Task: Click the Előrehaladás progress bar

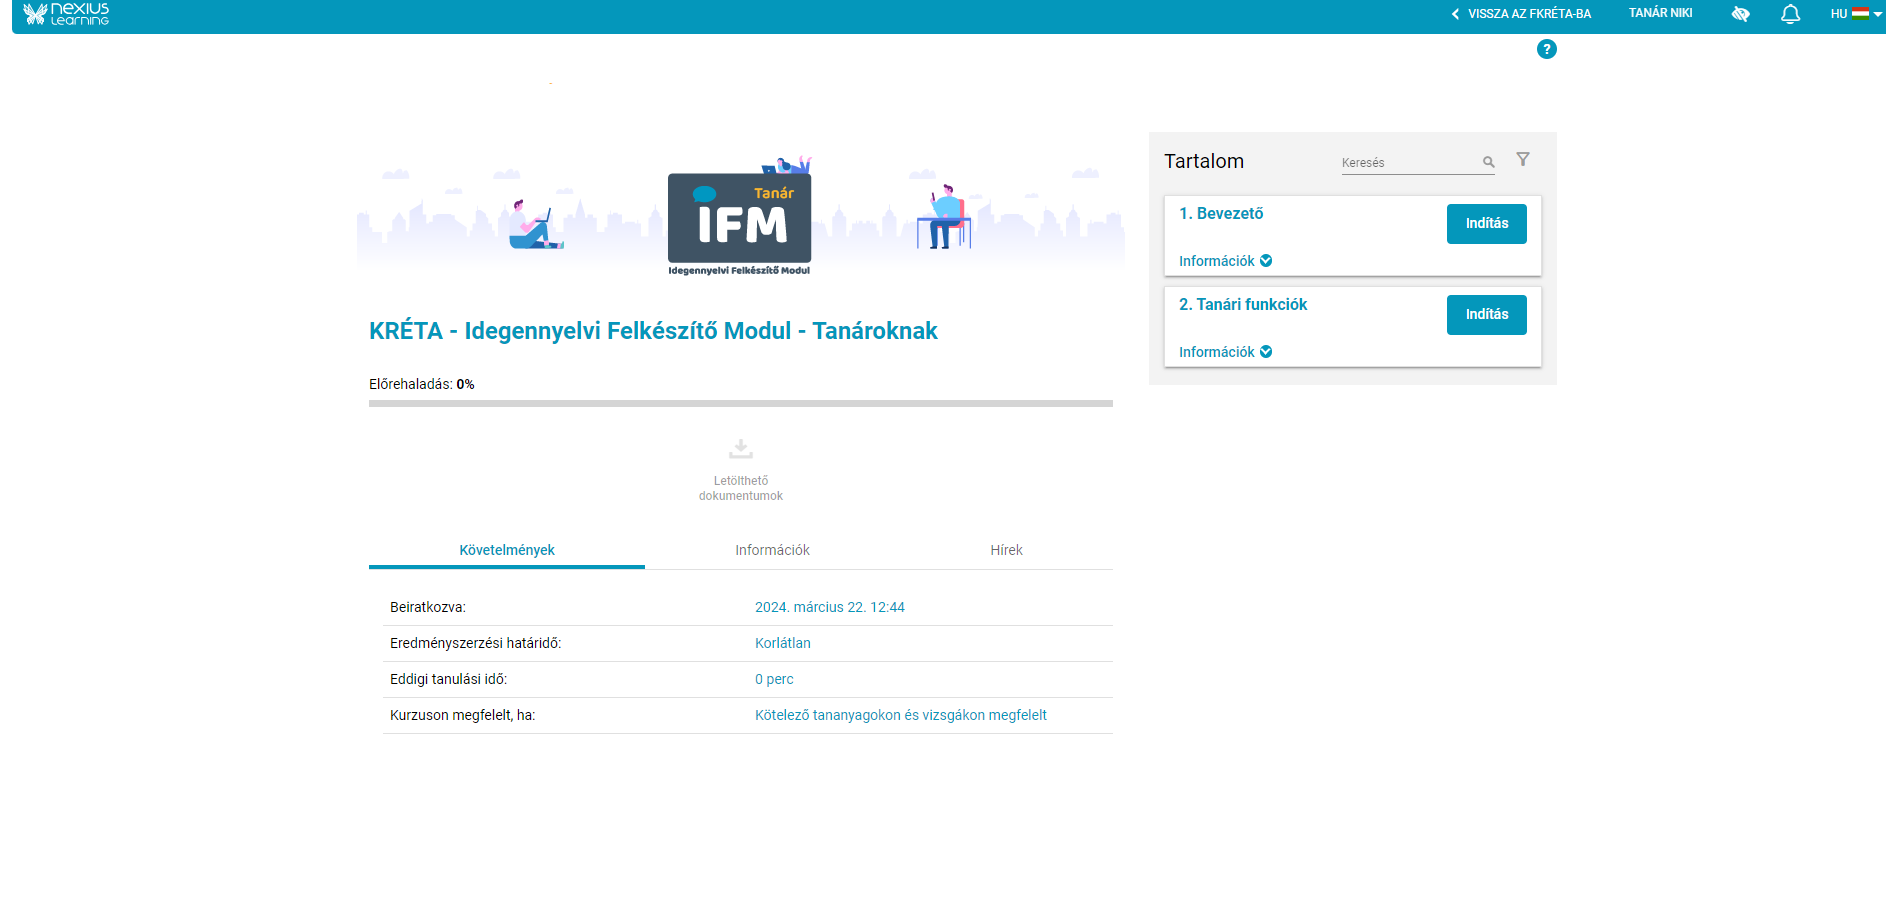Action: click(741, 404)
